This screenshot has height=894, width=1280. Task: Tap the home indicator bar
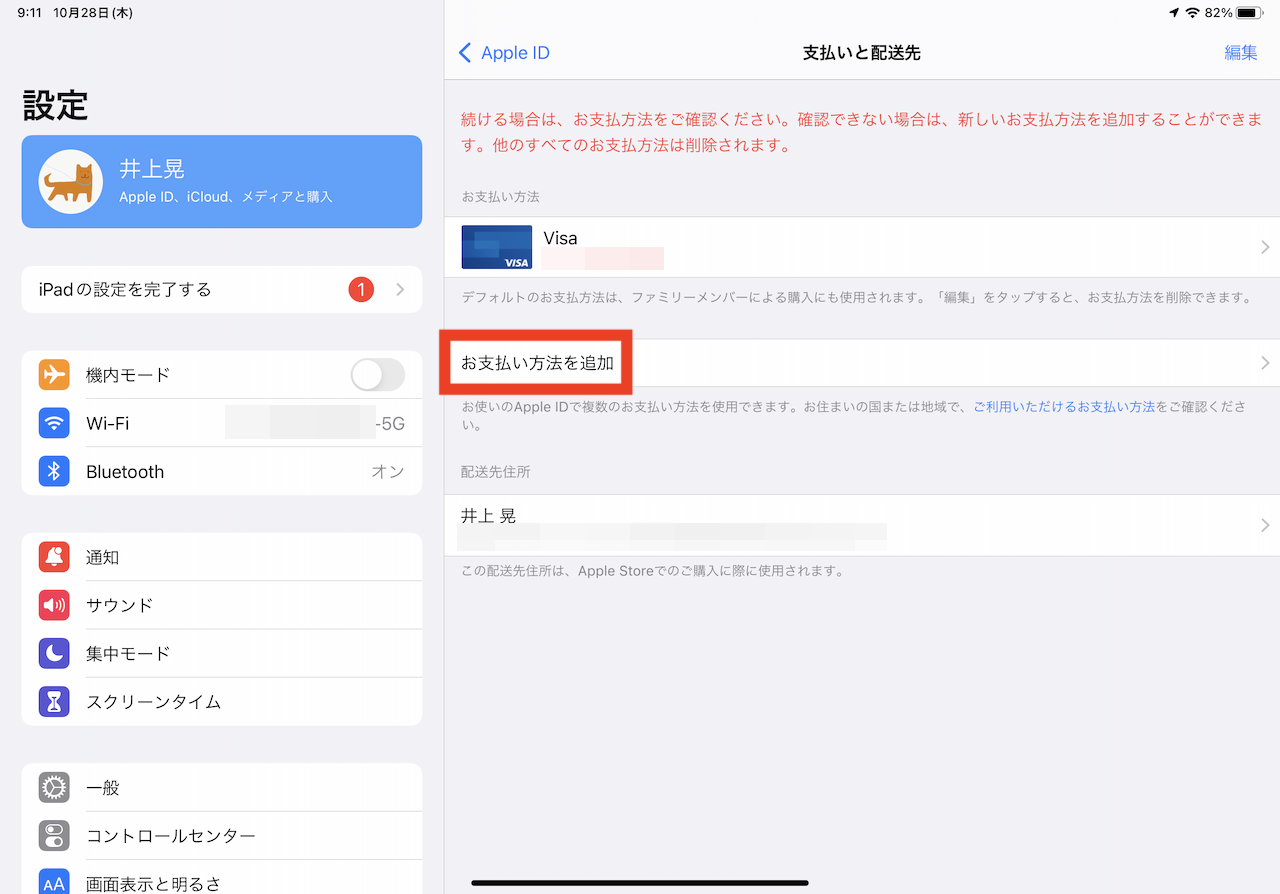(640, 883)
